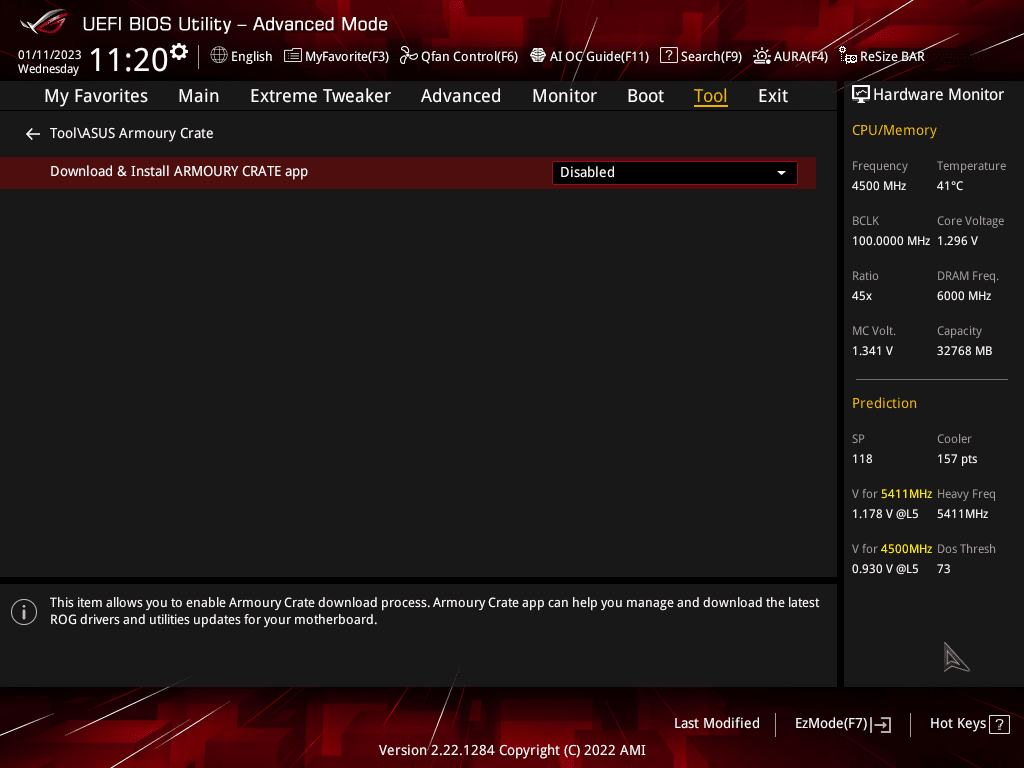Click the dropdown arrow next to Disabled
The image size is (1024, 768).
click(781, 173)
